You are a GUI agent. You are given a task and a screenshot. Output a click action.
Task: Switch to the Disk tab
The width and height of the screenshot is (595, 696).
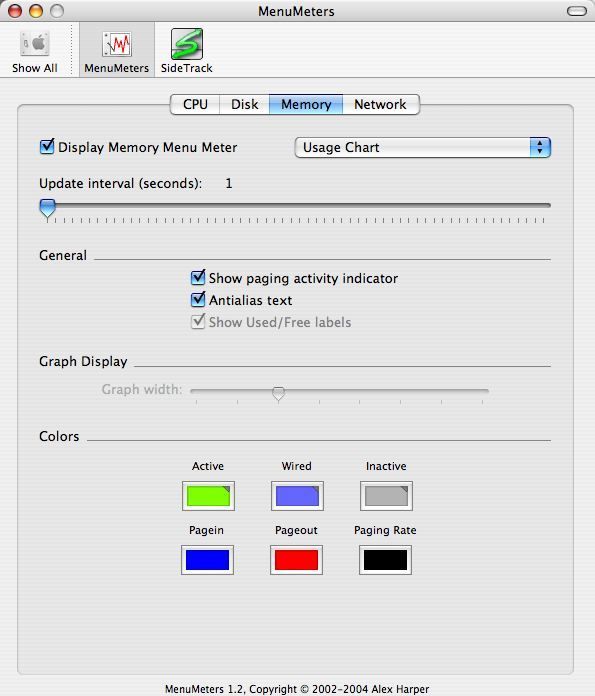coord(244,104)
